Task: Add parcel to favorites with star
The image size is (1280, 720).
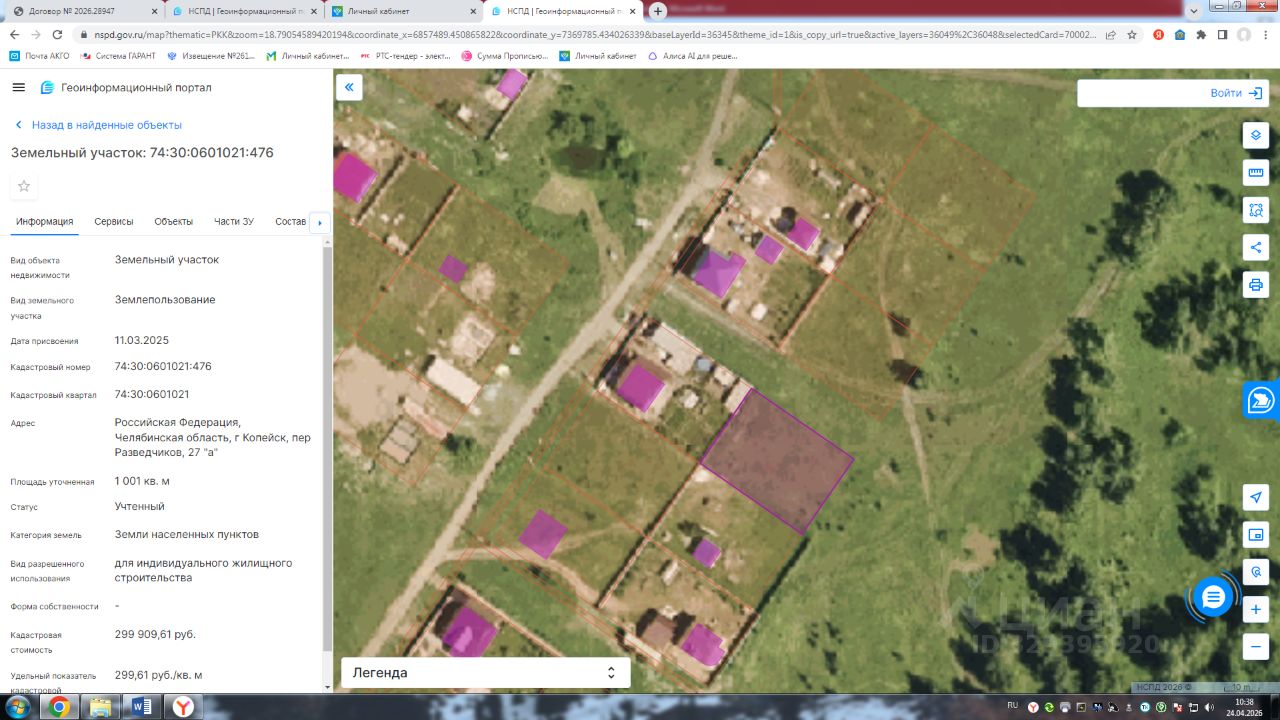Action: [24, 186]
